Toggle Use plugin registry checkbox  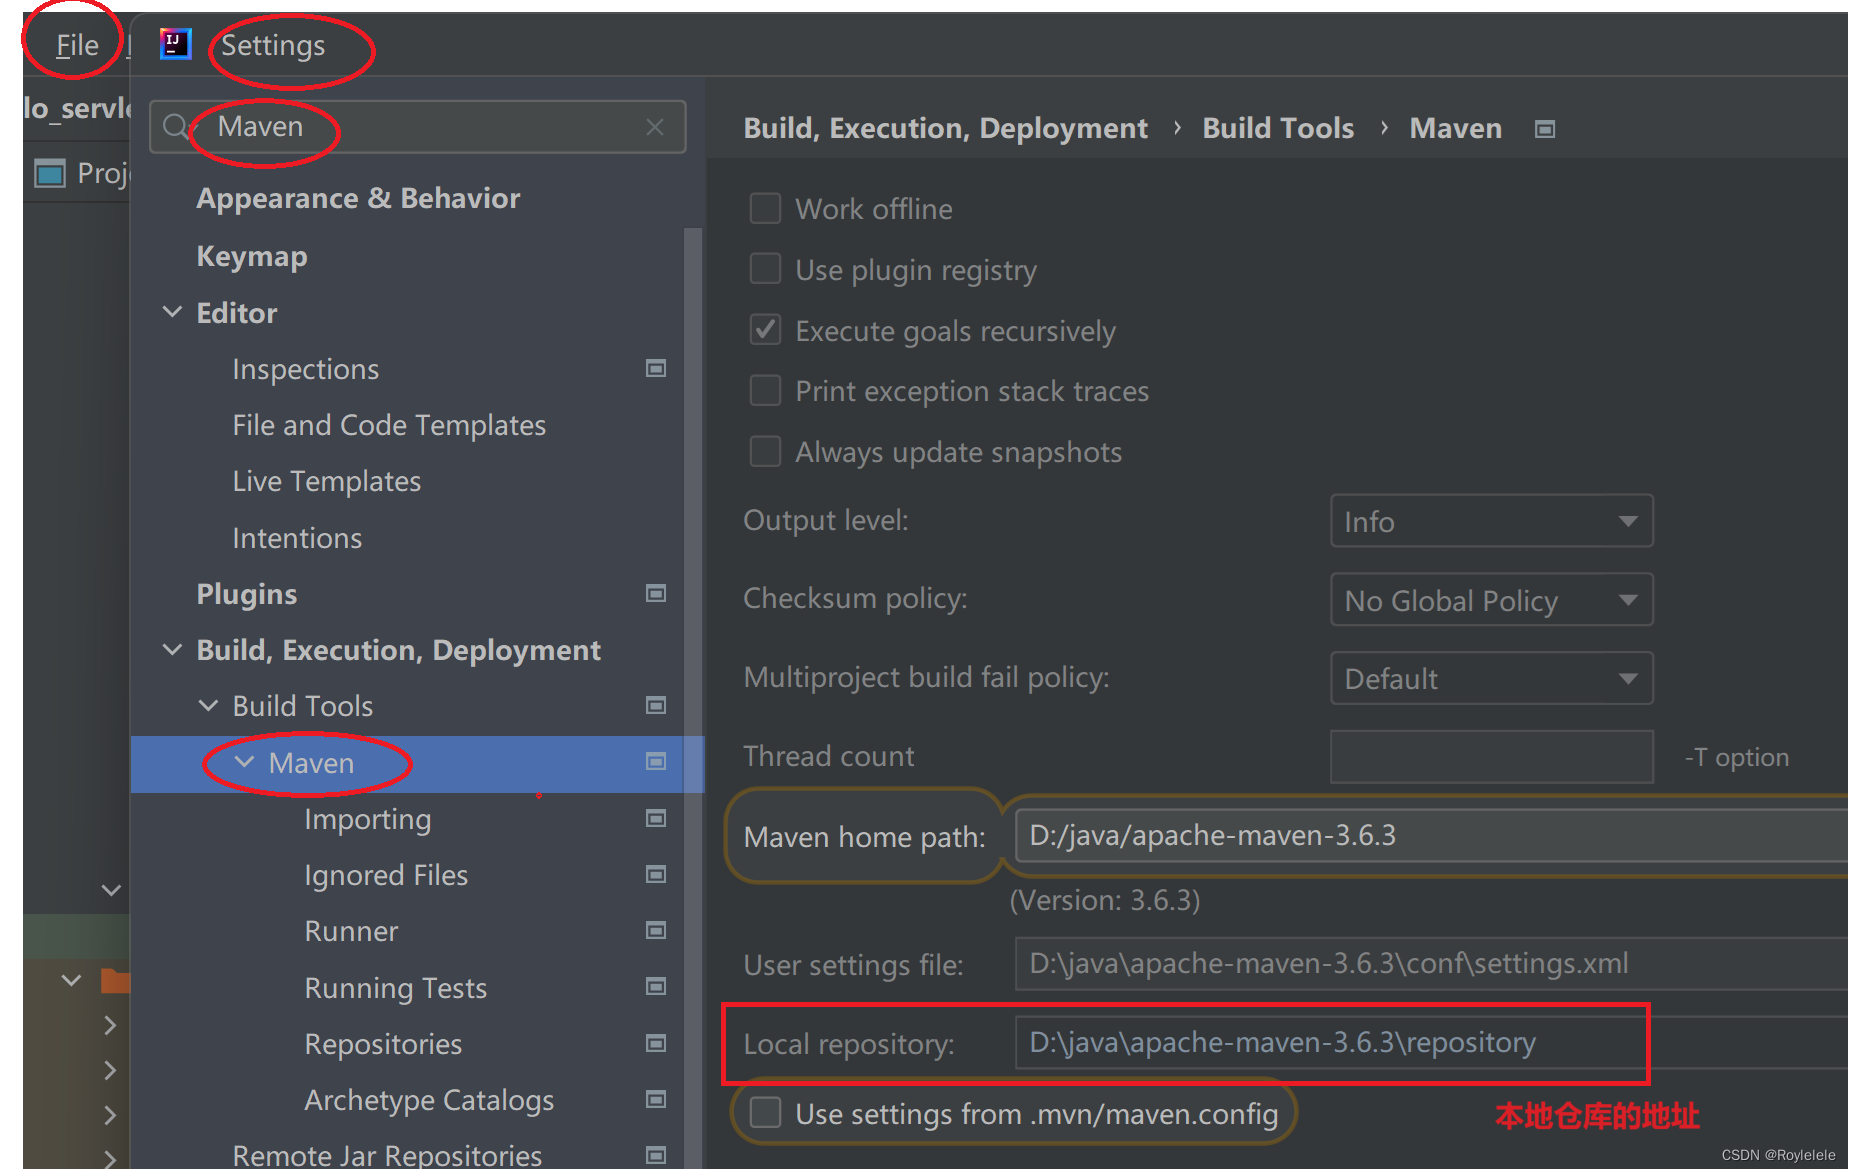point(766,269)
